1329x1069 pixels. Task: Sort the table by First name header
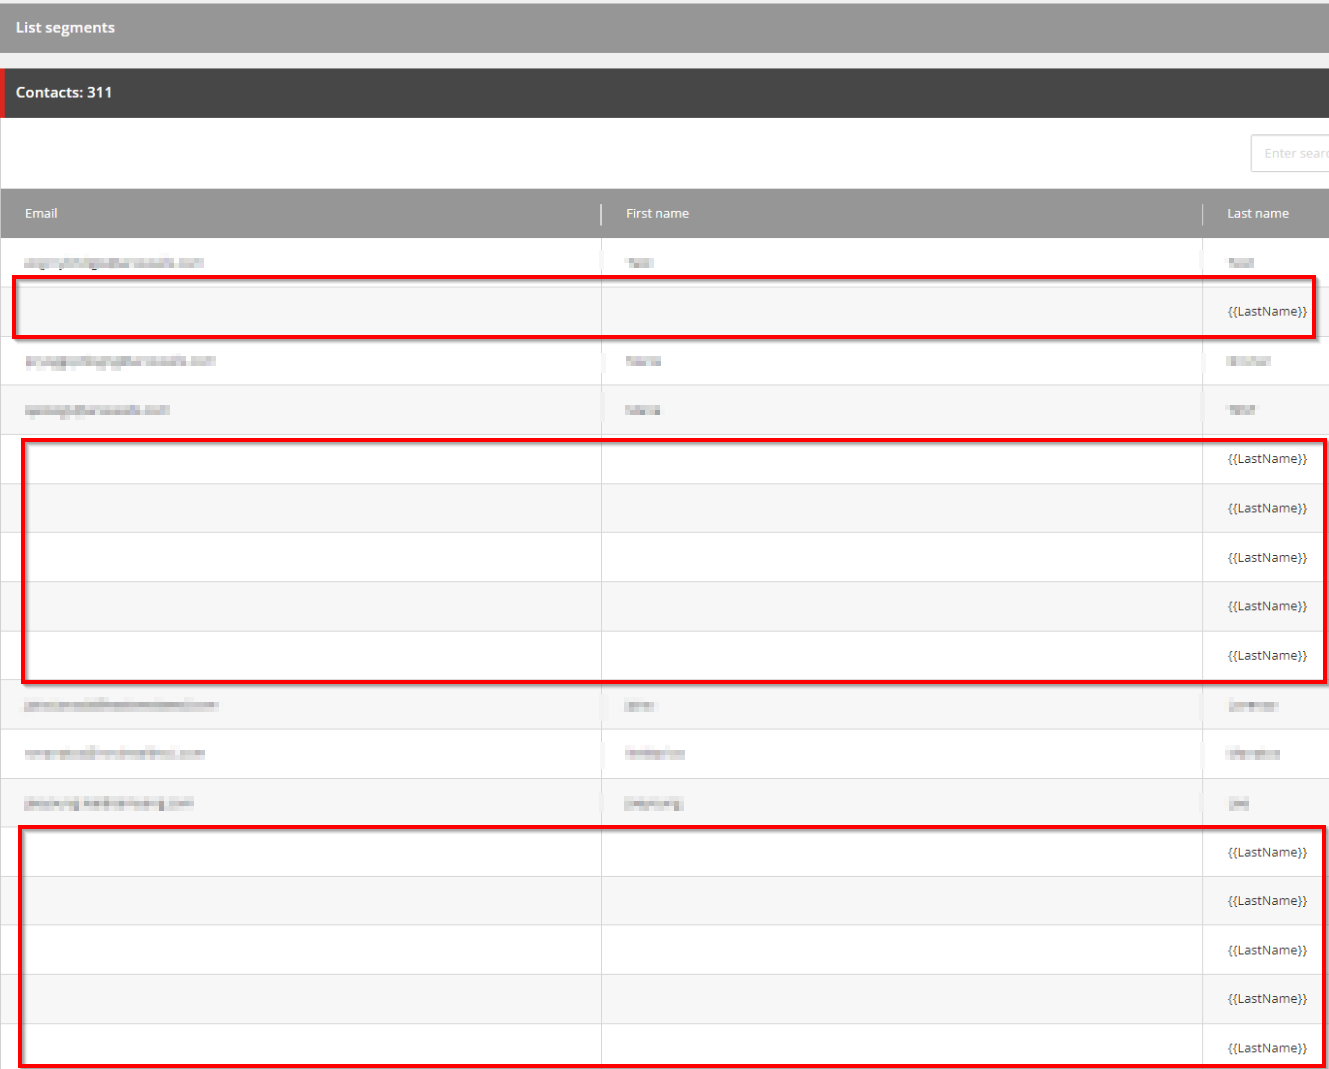coord(657,213)
